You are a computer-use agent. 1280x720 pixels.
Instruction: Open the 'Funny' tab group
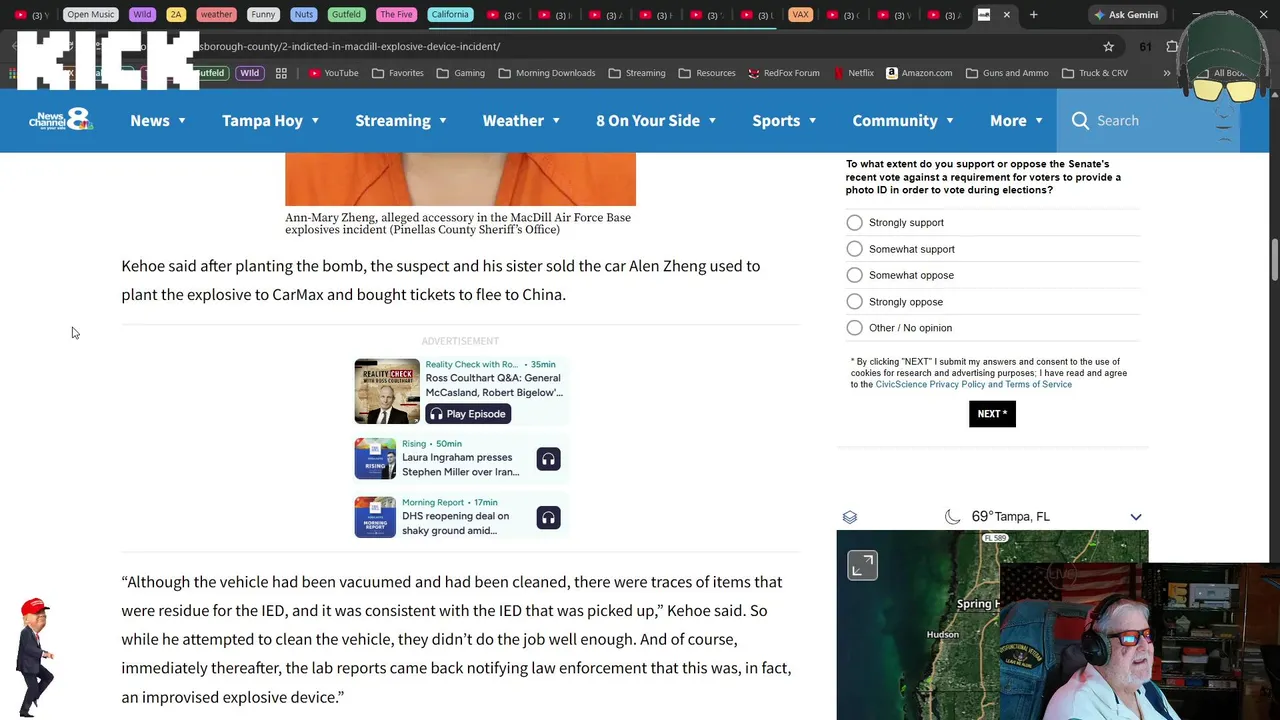(263, 15)
